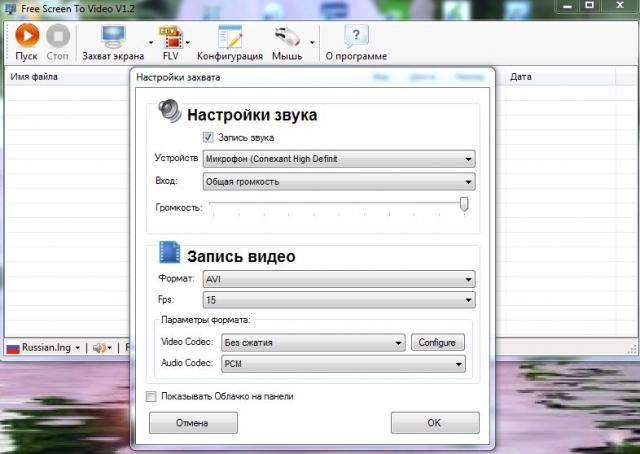640x454 pixels.
Task: Open the Захват экрана dropdown arrow
Action: pos(151,42)
